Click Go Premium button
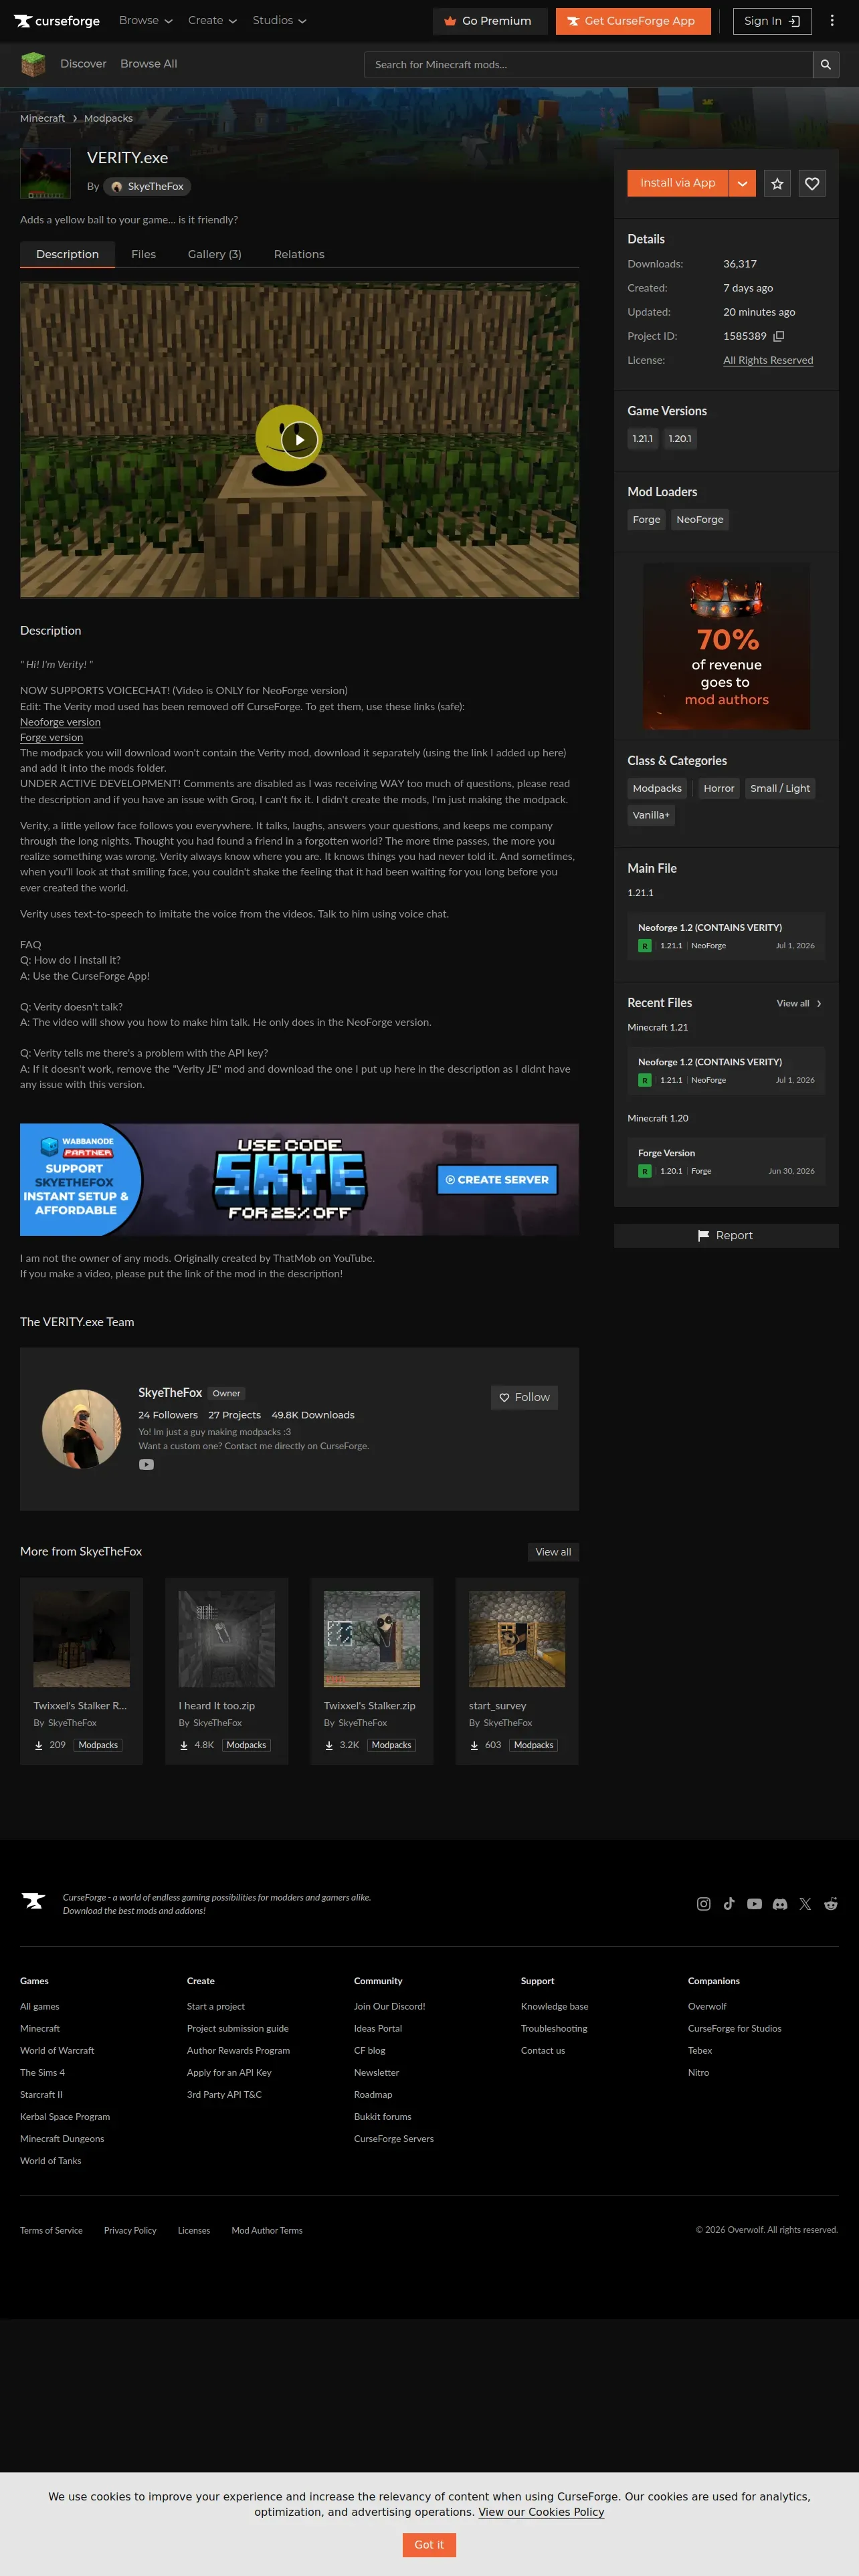Viewport: 859px width, 2576px height. [x=490, y=21]
